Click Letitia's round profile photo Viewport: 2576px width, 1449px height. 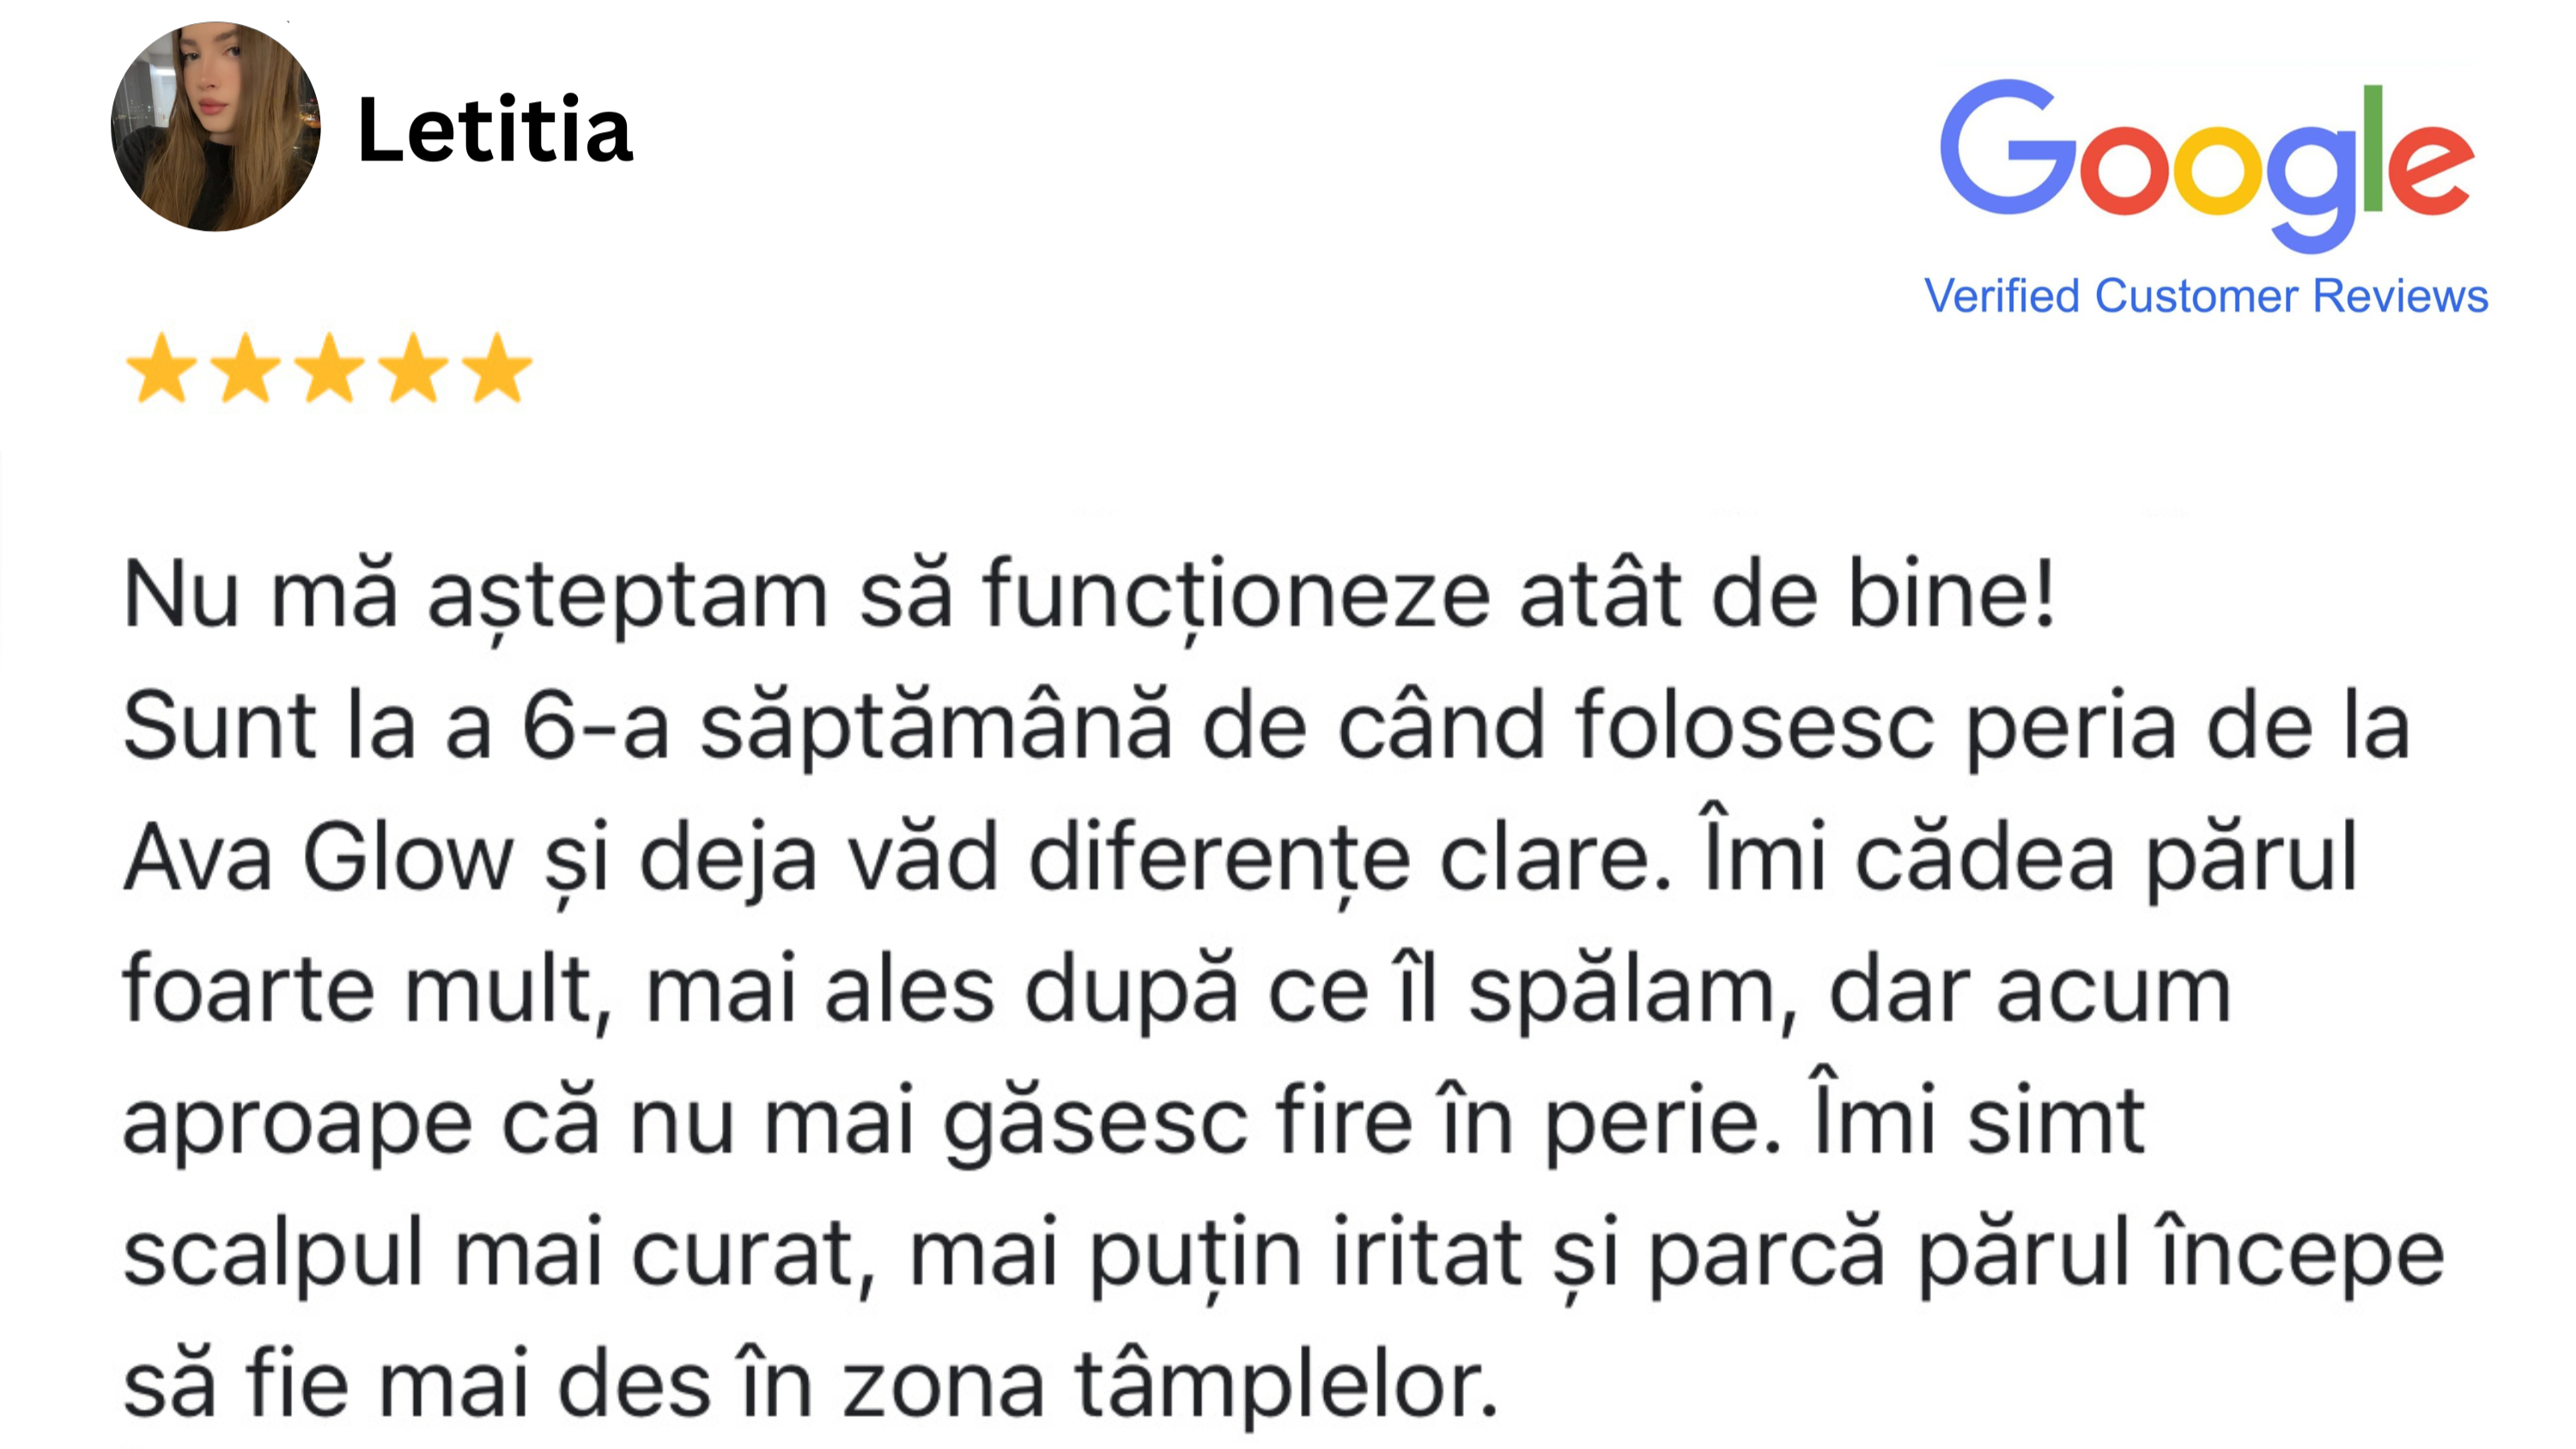[x=215, y=127]
